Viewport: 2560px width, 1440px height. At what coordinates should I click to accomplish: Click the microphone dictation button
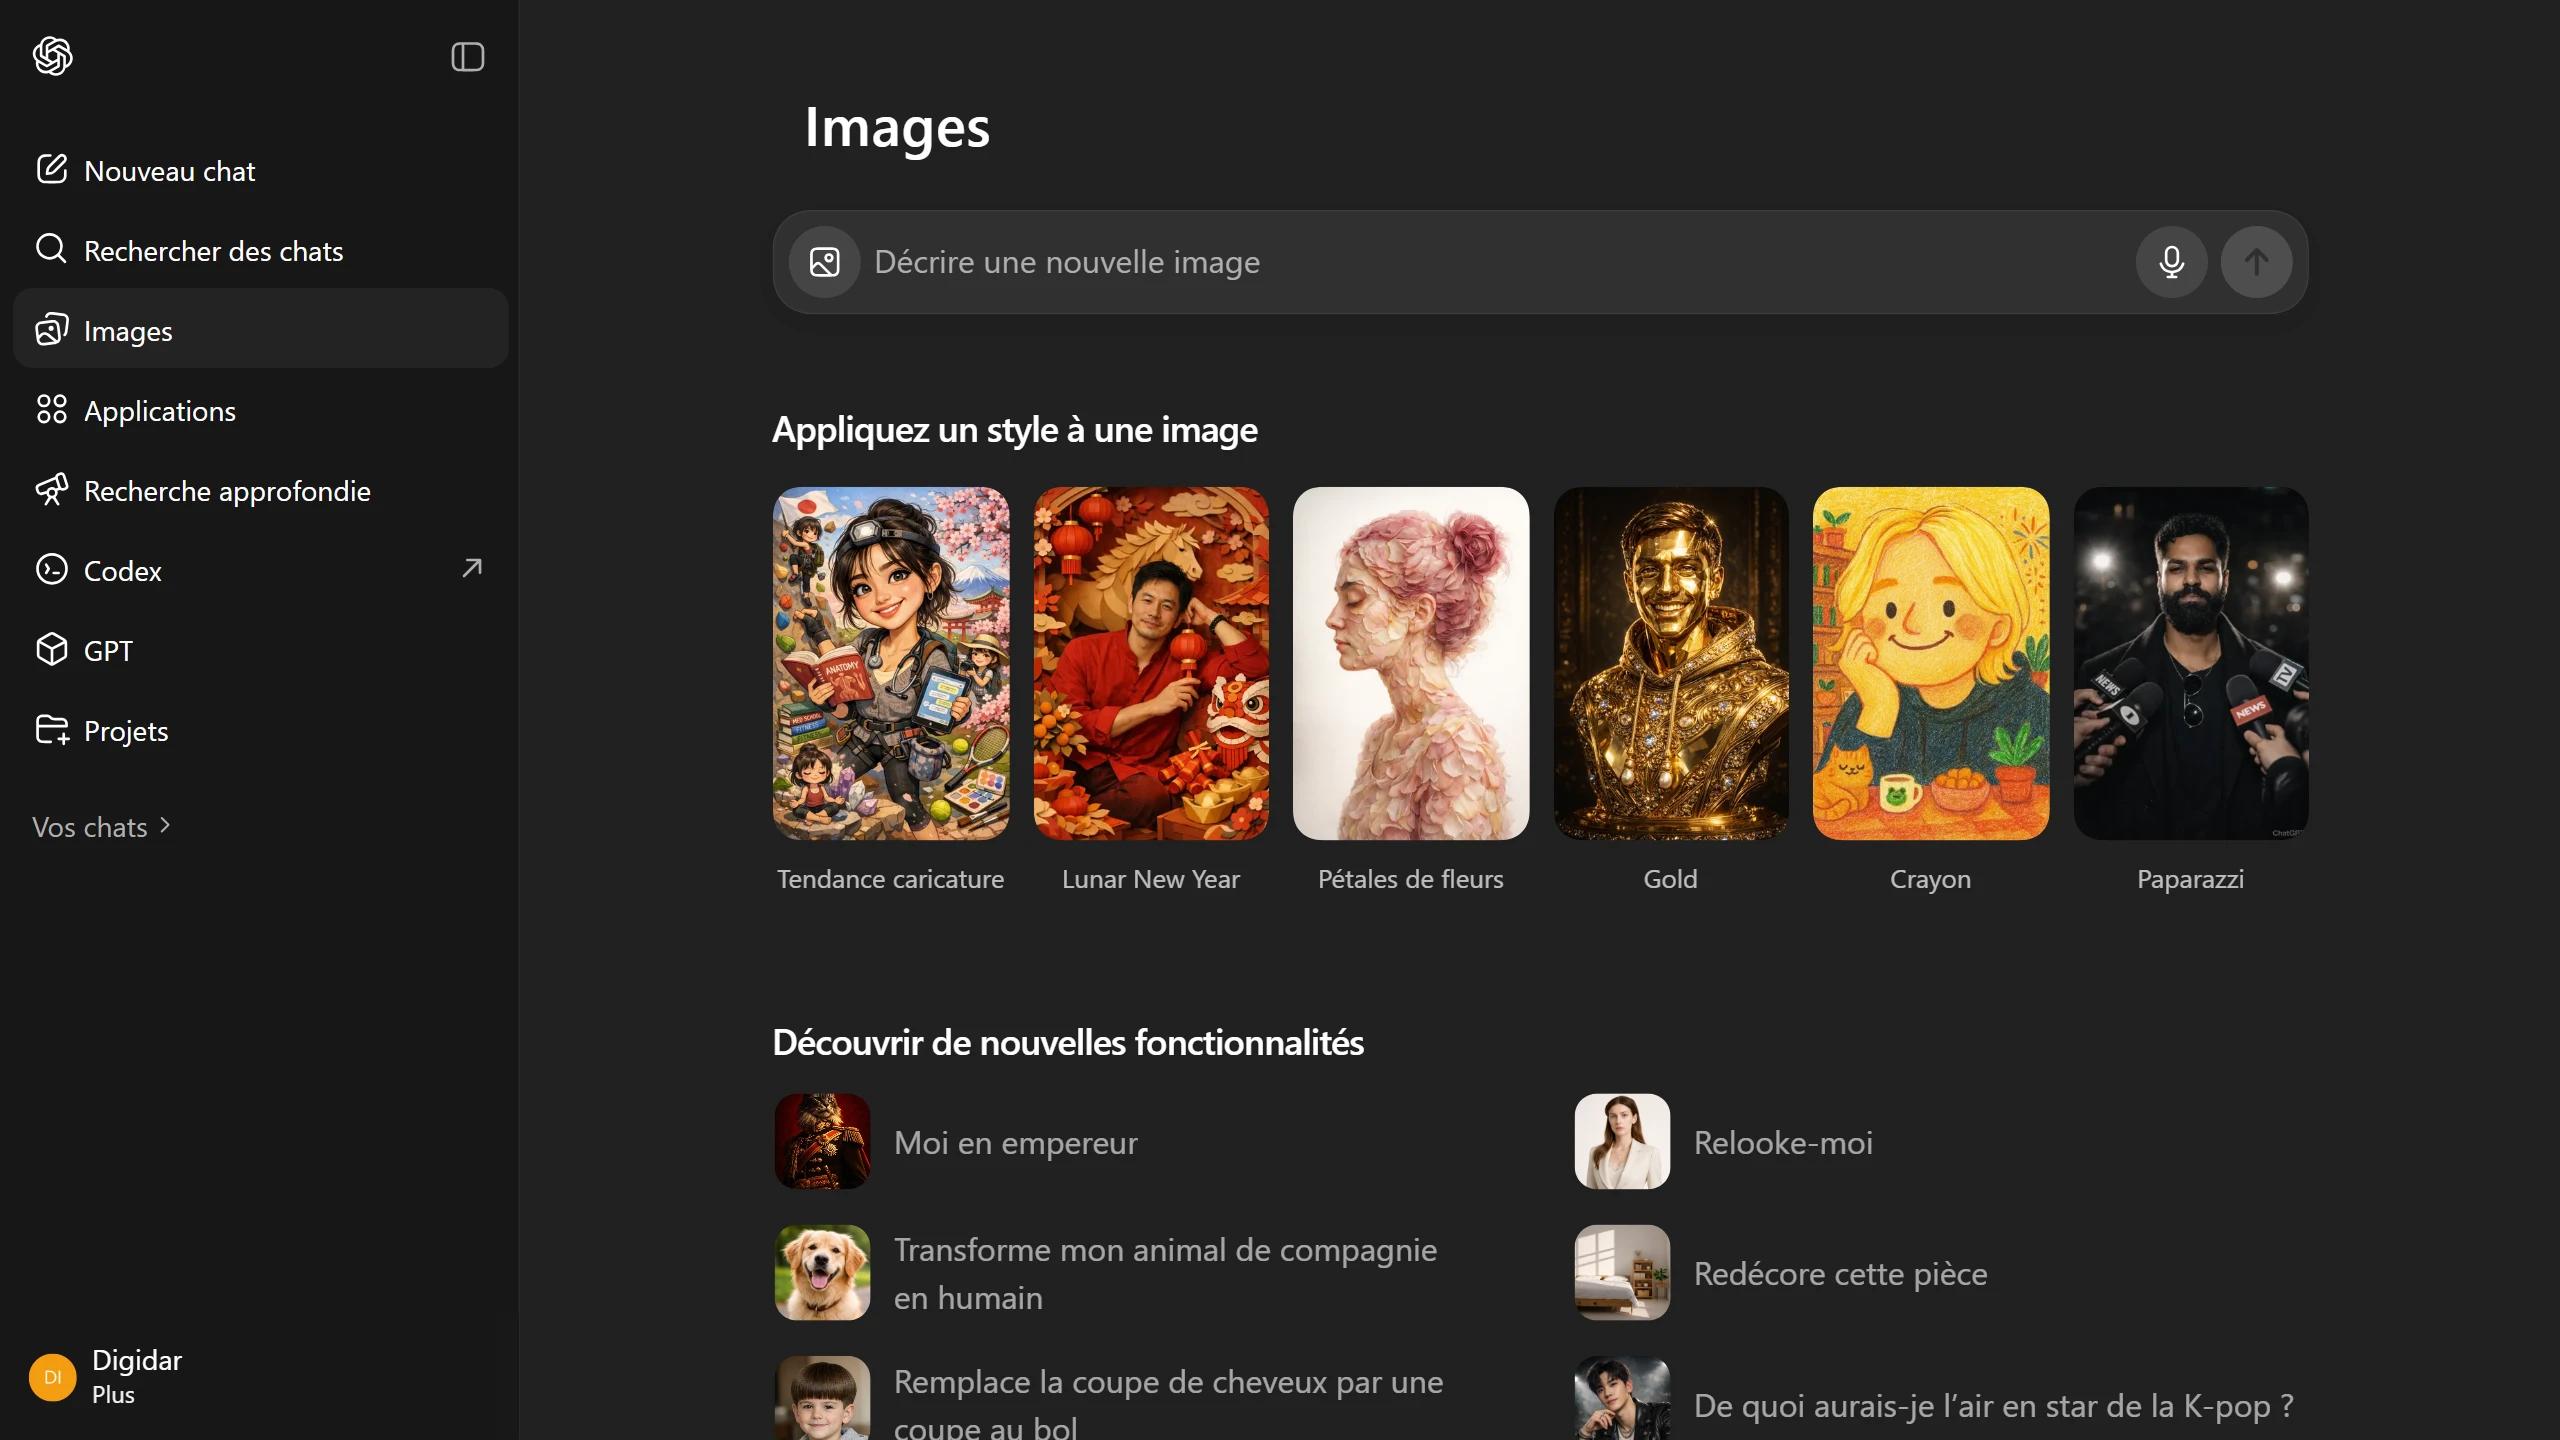pyautogui.click(x=2171, y=262)
